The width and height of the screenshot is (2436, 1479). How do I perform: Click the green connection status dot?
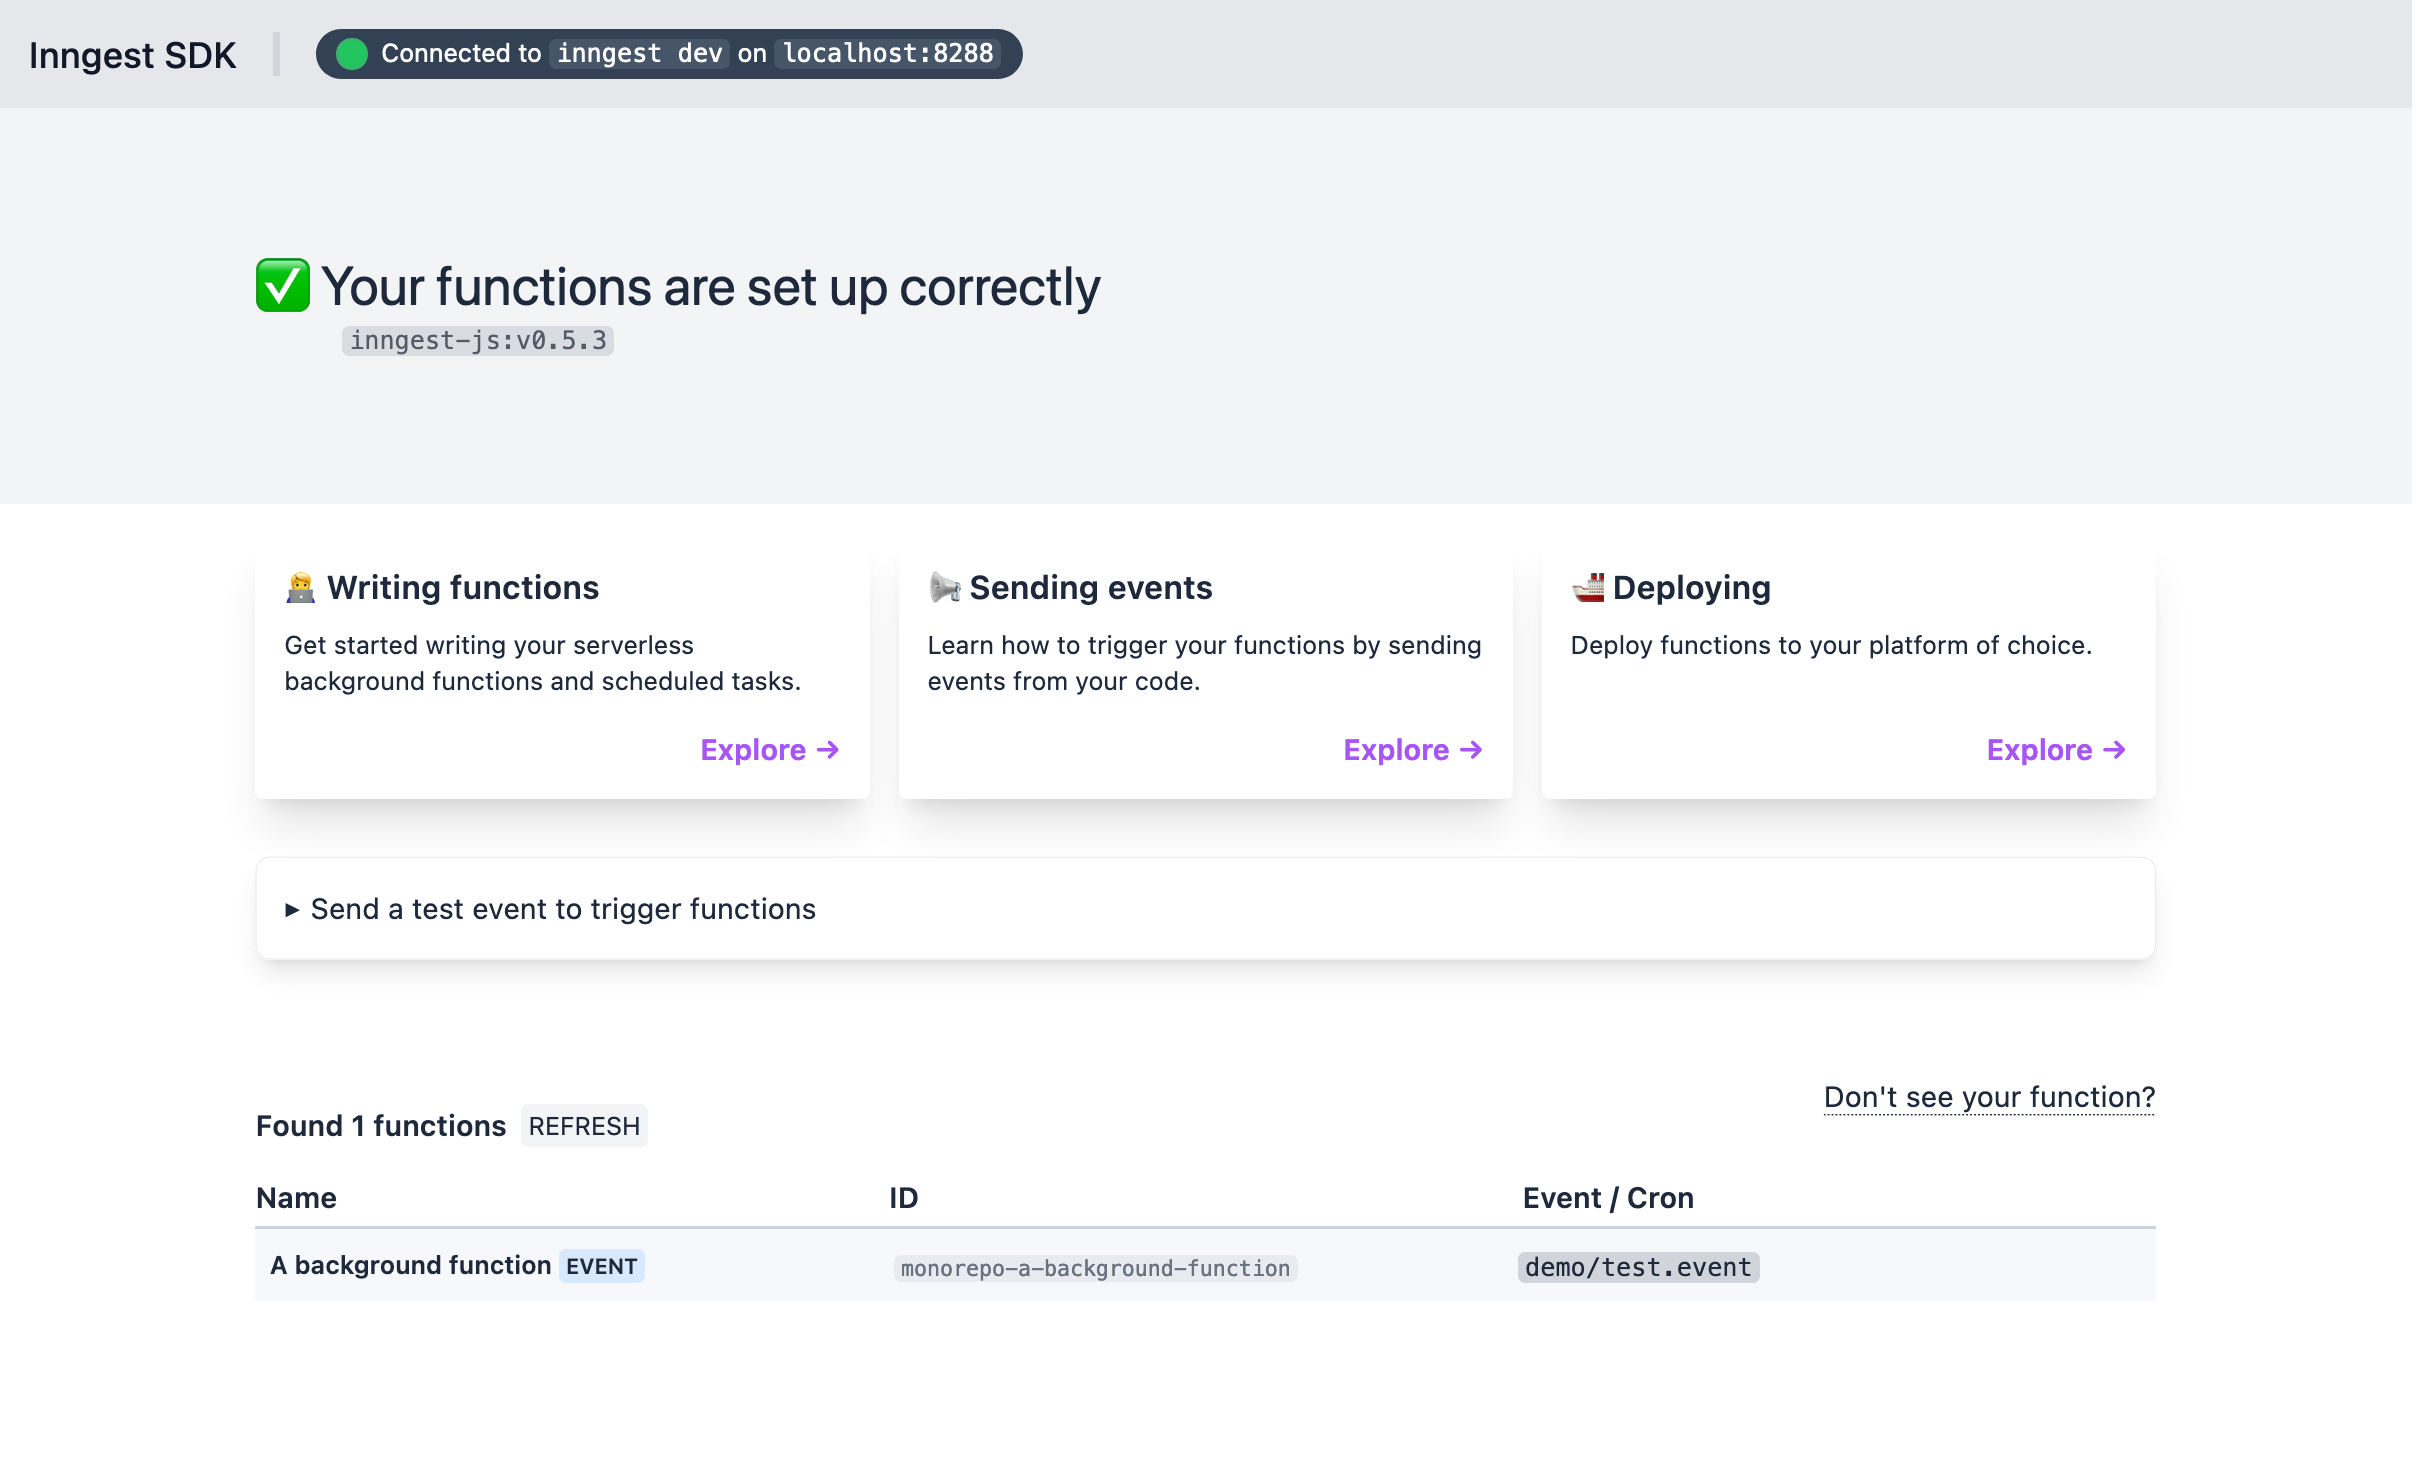pyautogui.click(x=351, y=54)
